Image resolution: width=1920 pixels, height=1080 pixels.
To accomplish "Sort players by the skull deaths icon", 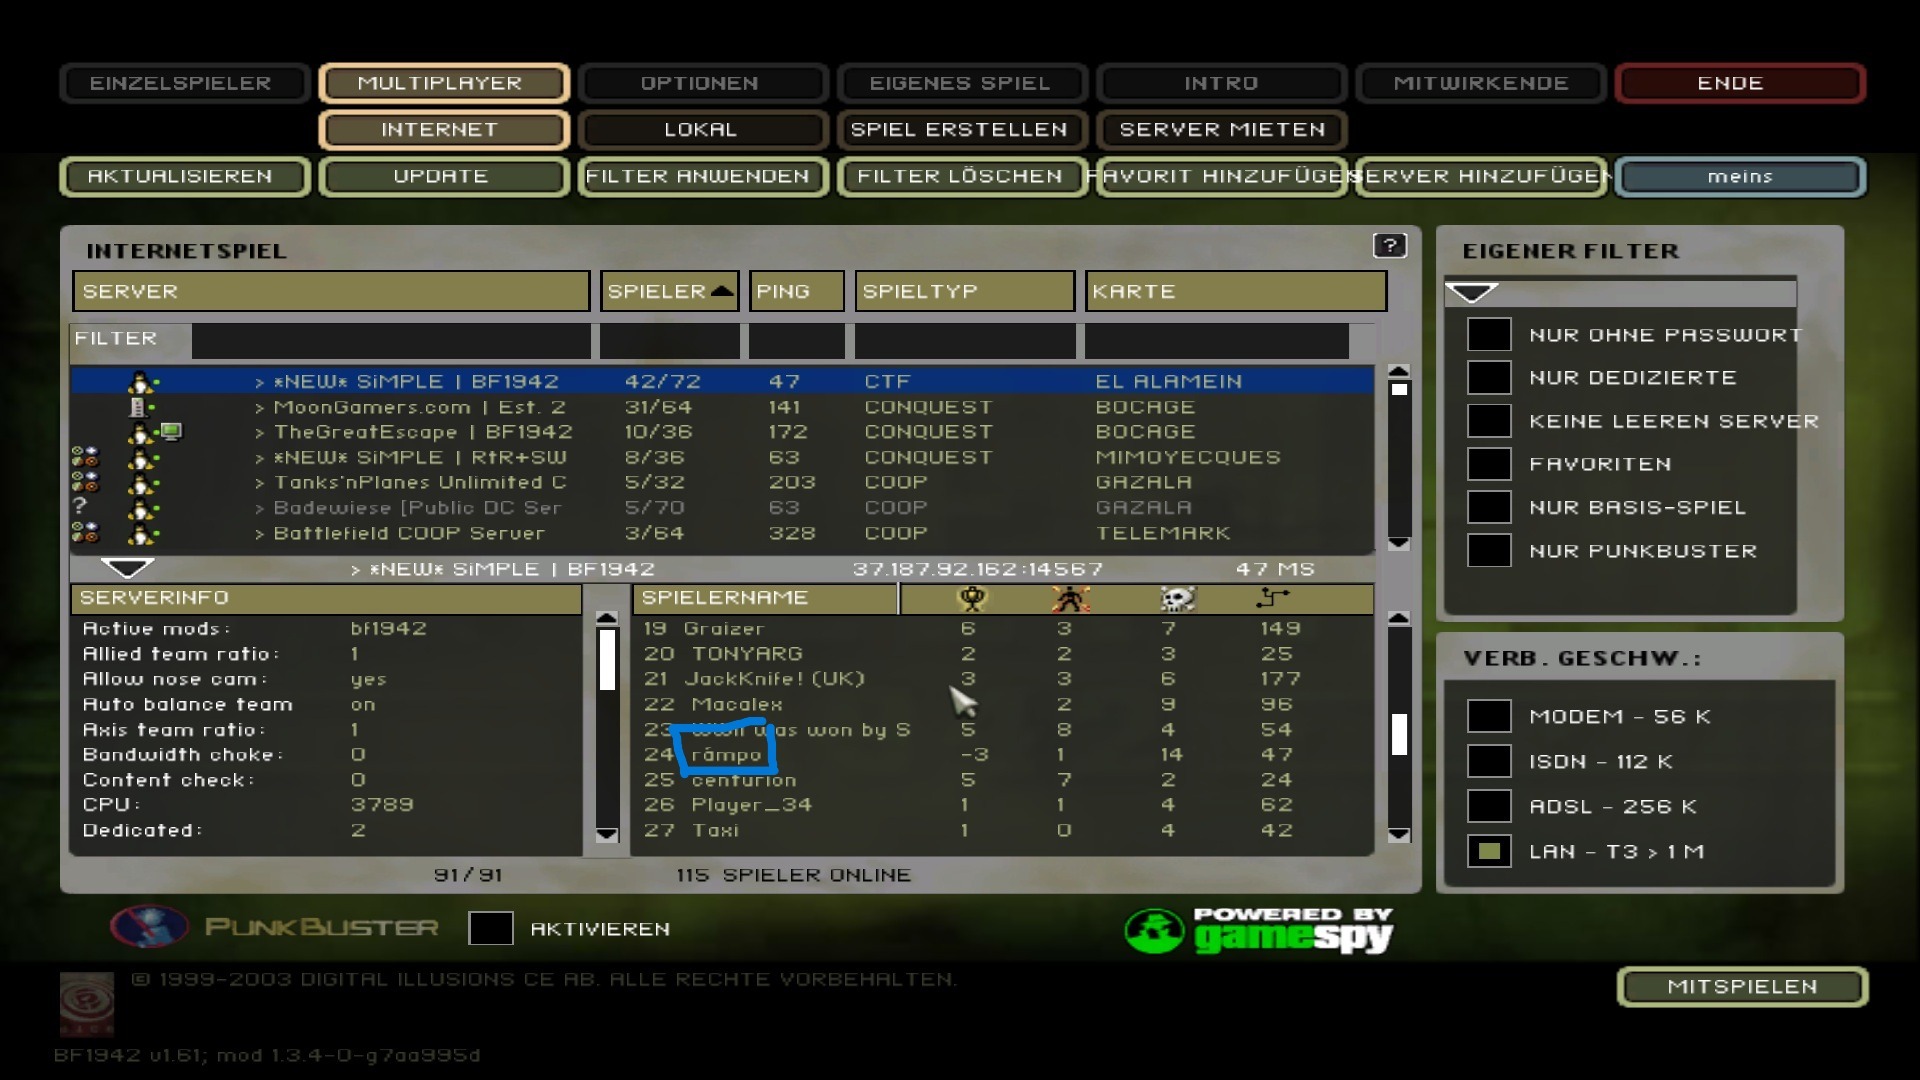I will coord(1177,598).
